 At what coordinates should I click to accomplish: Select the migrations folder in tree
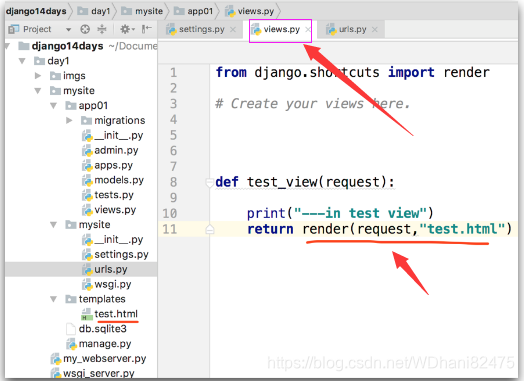[x=120, y=120]
